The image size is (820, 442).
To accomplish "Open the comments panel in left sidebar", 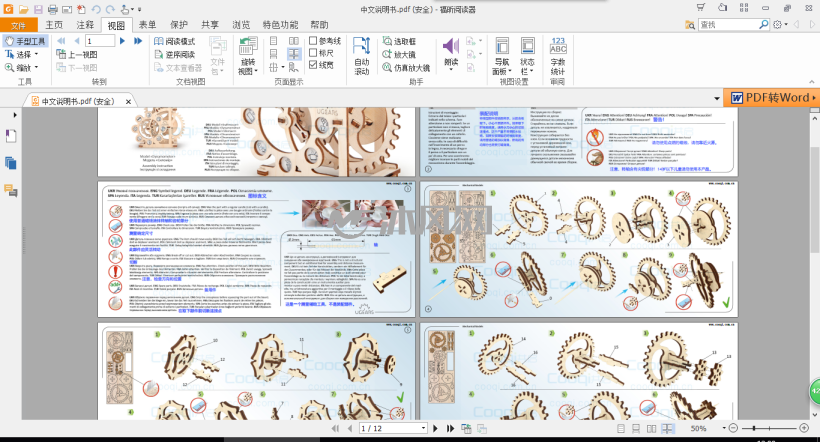I will click(x=10, y=190).
